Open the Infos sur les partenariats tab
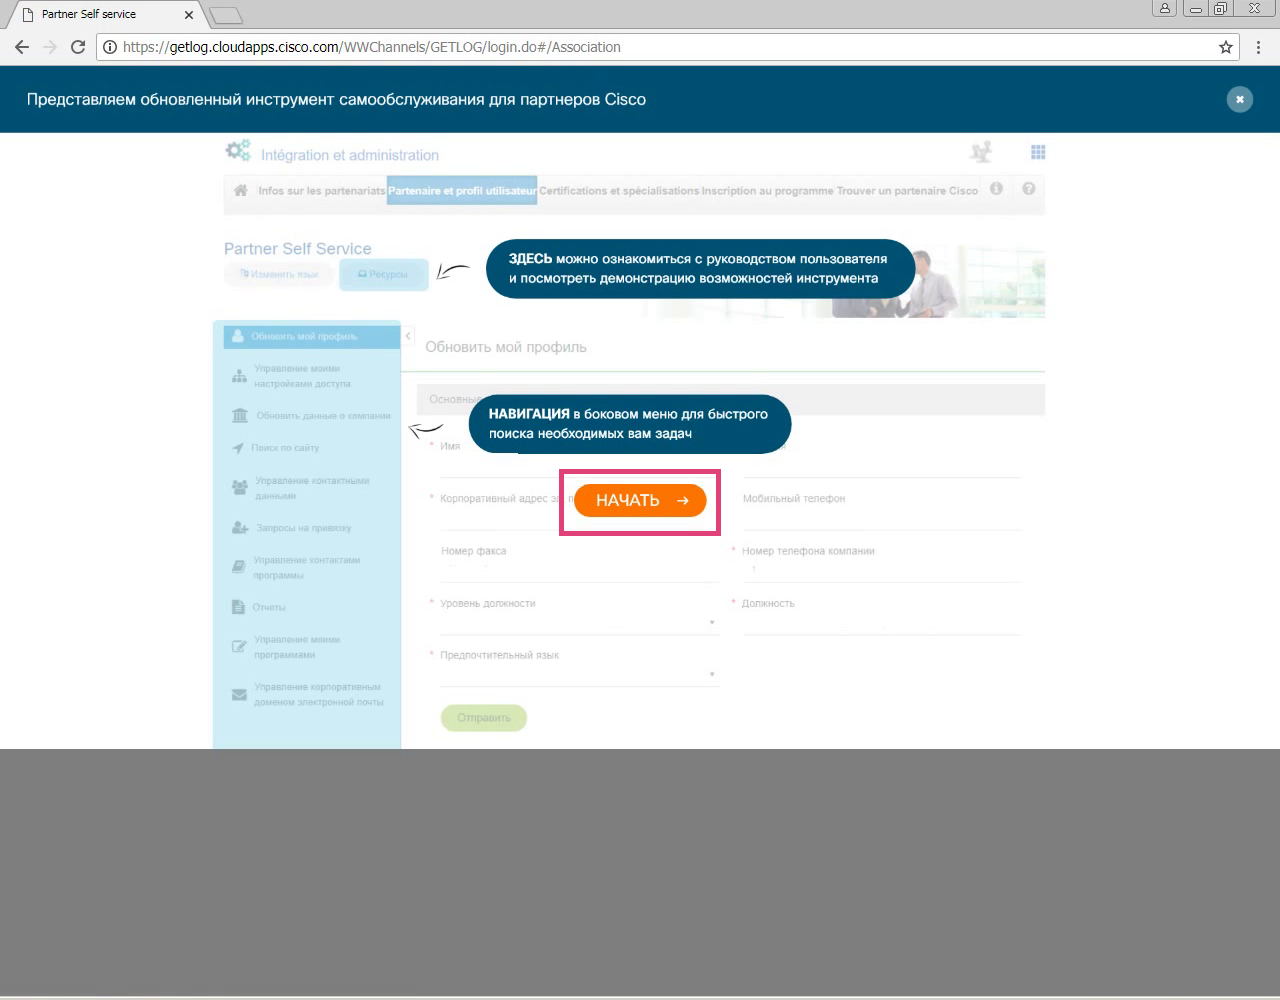This screenshot has width=1280, height=1000. click(x=321, y=190)
